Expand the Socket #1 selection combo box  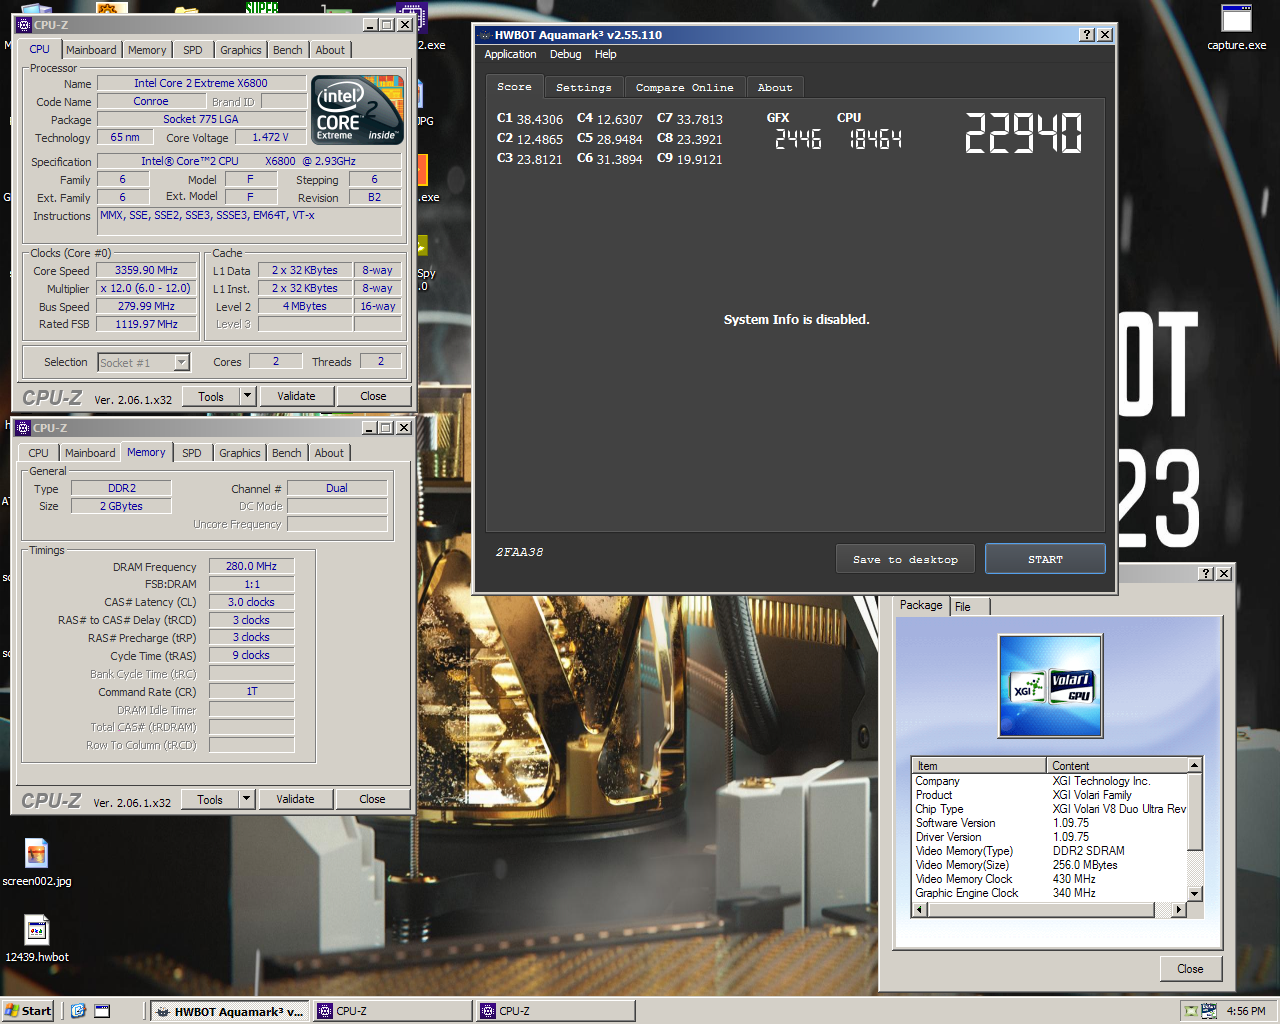click(x=182, y=362)
